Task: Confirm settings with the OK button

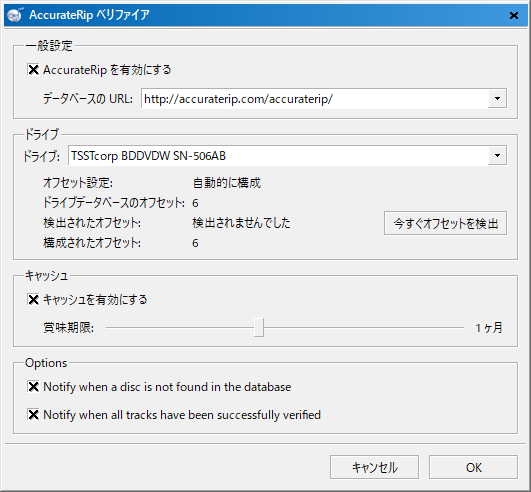Action: [473, 467]
